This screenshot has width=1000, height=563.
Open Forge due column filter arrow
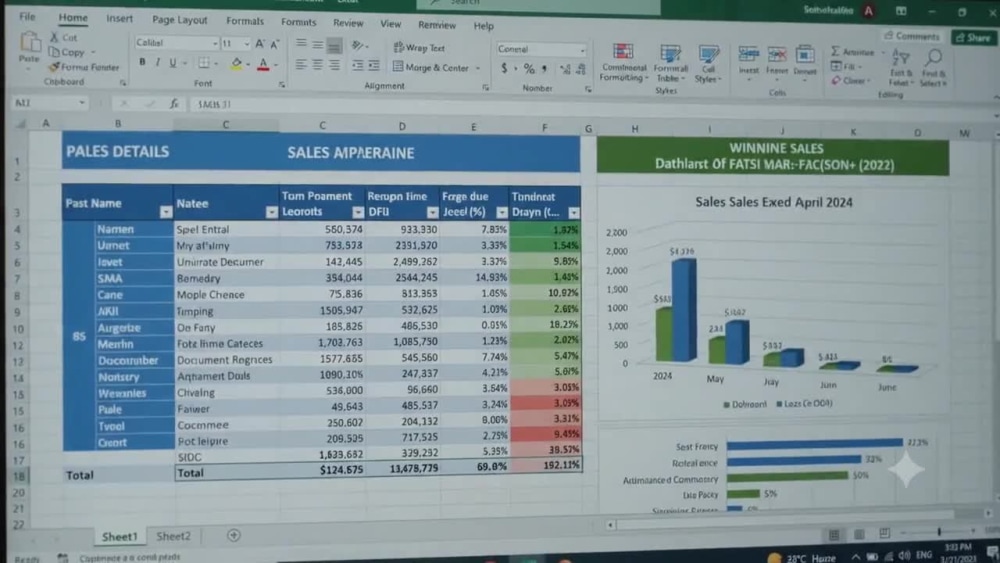click(502, 212)
